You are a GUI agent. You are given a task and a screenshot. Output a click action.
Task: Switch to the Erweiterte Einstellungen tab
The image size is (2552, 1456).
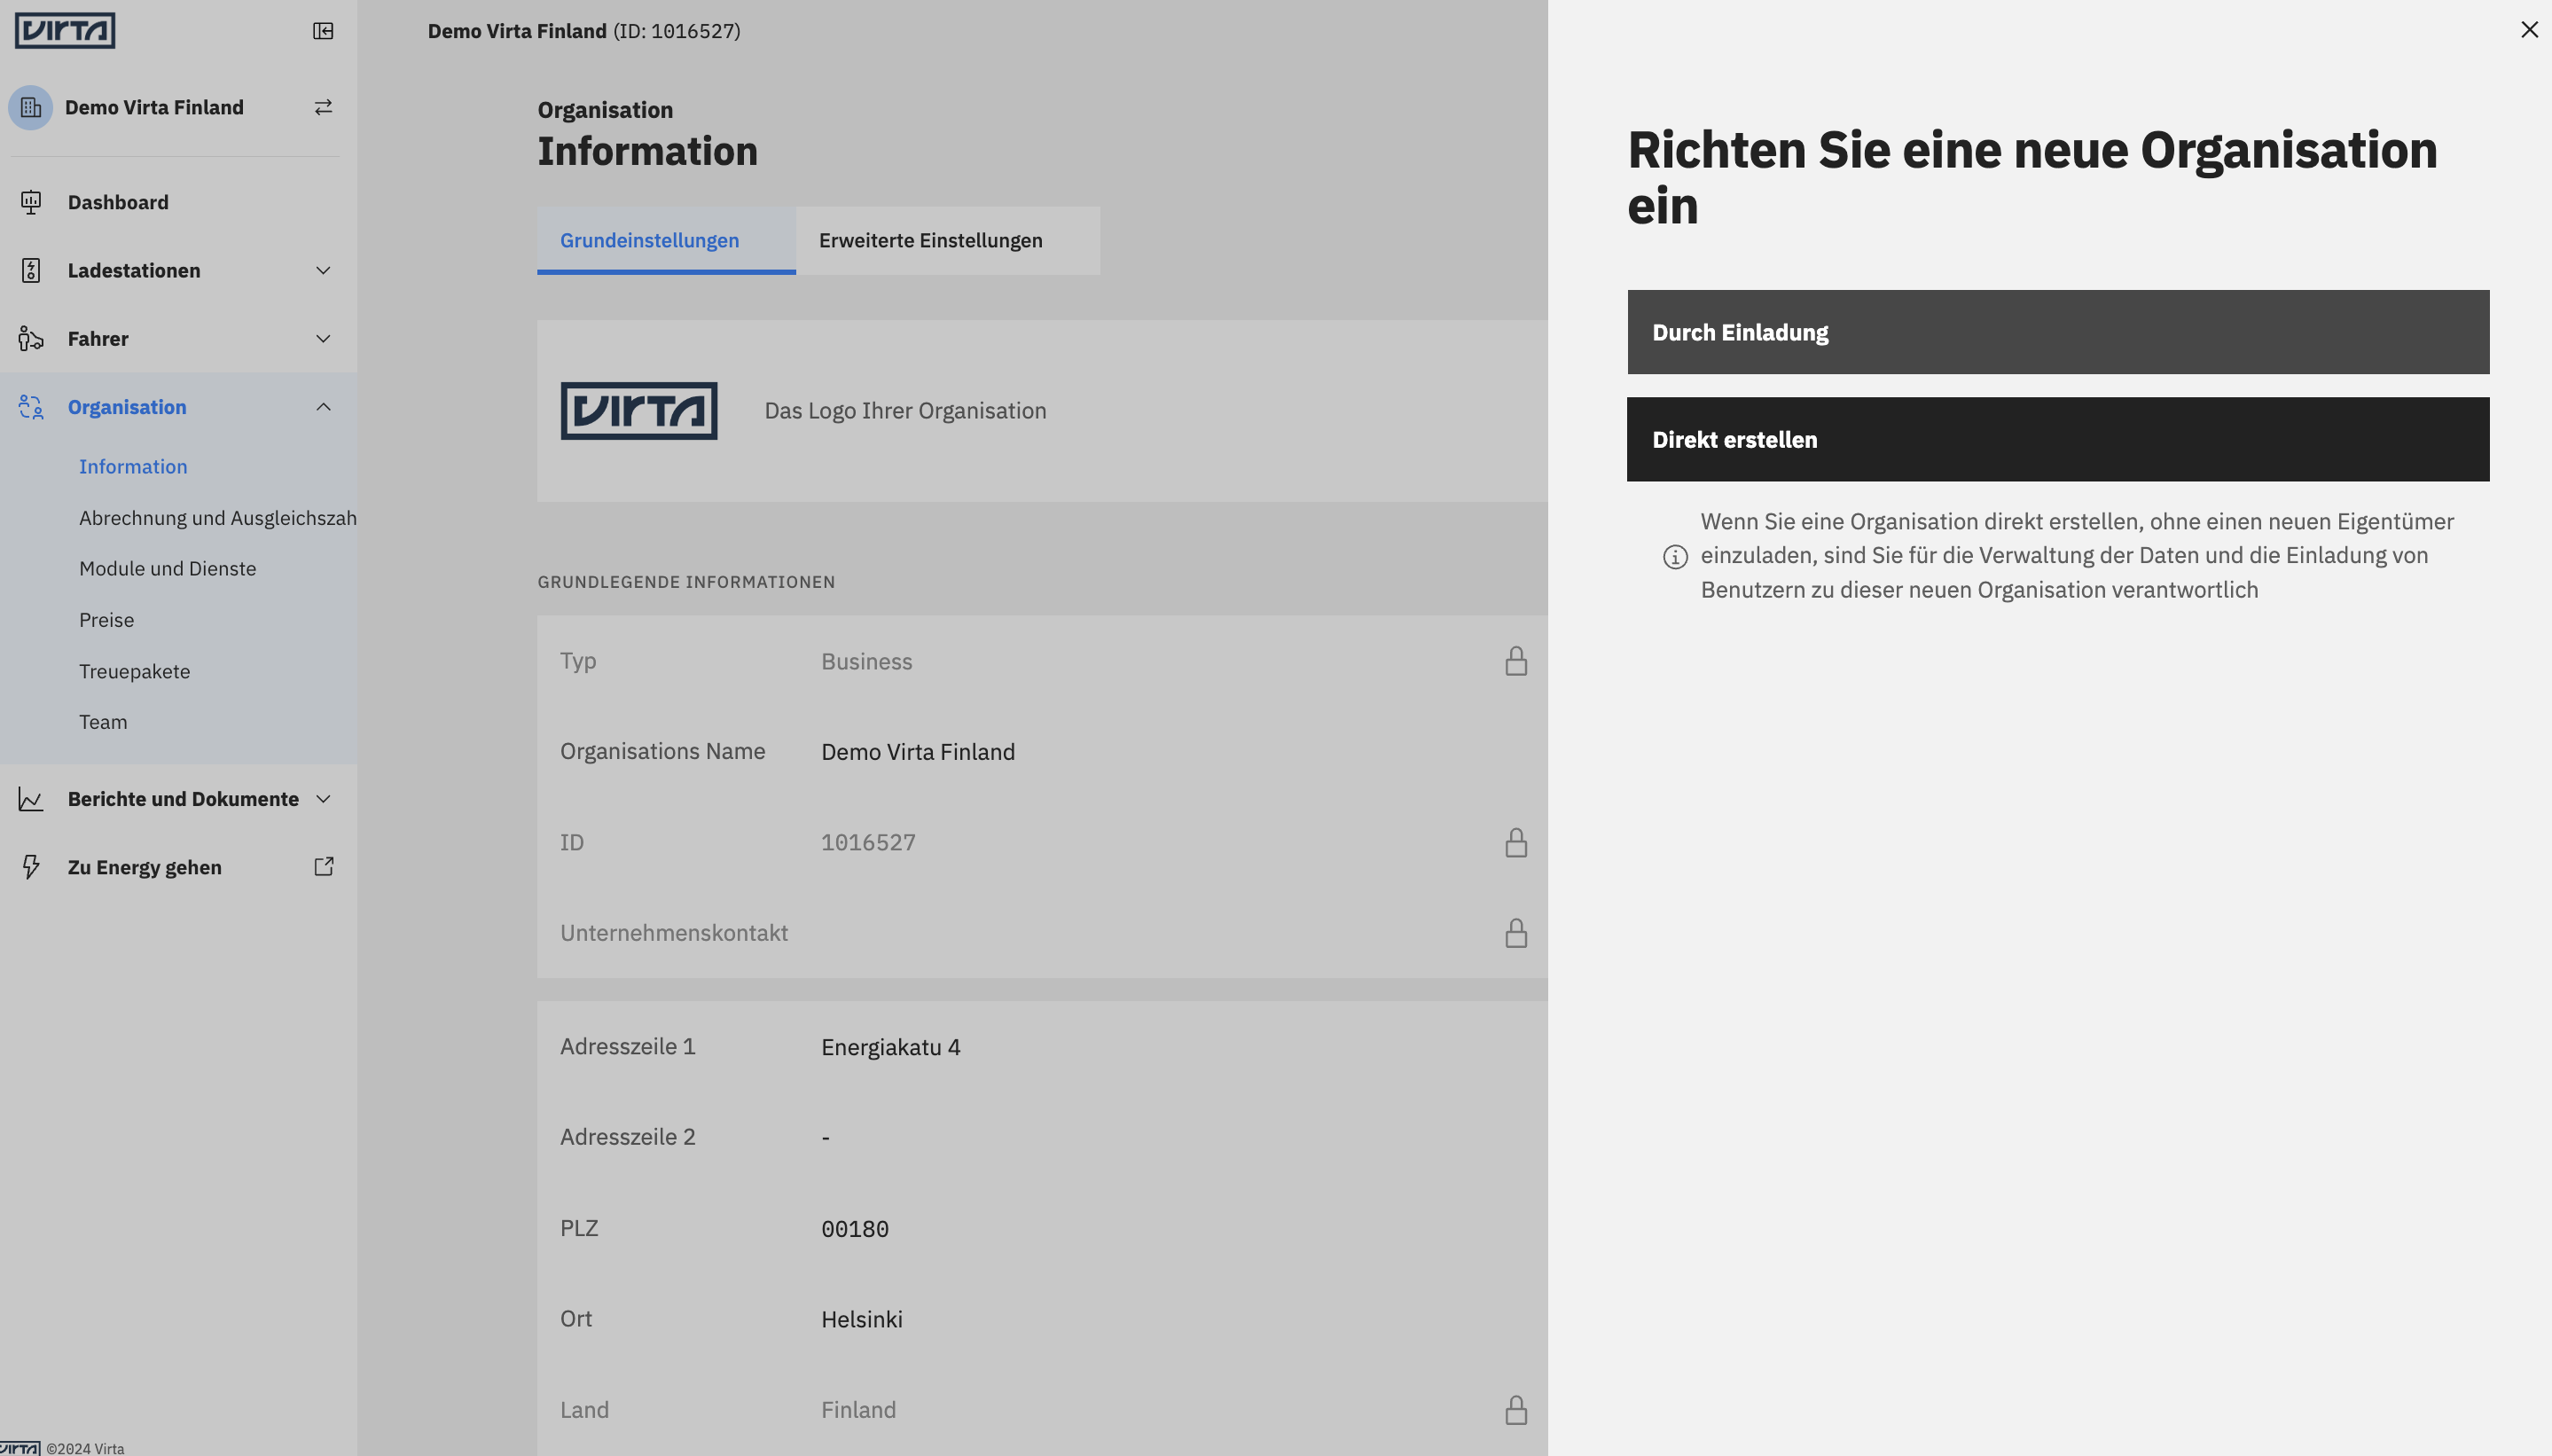click(948, 240)
